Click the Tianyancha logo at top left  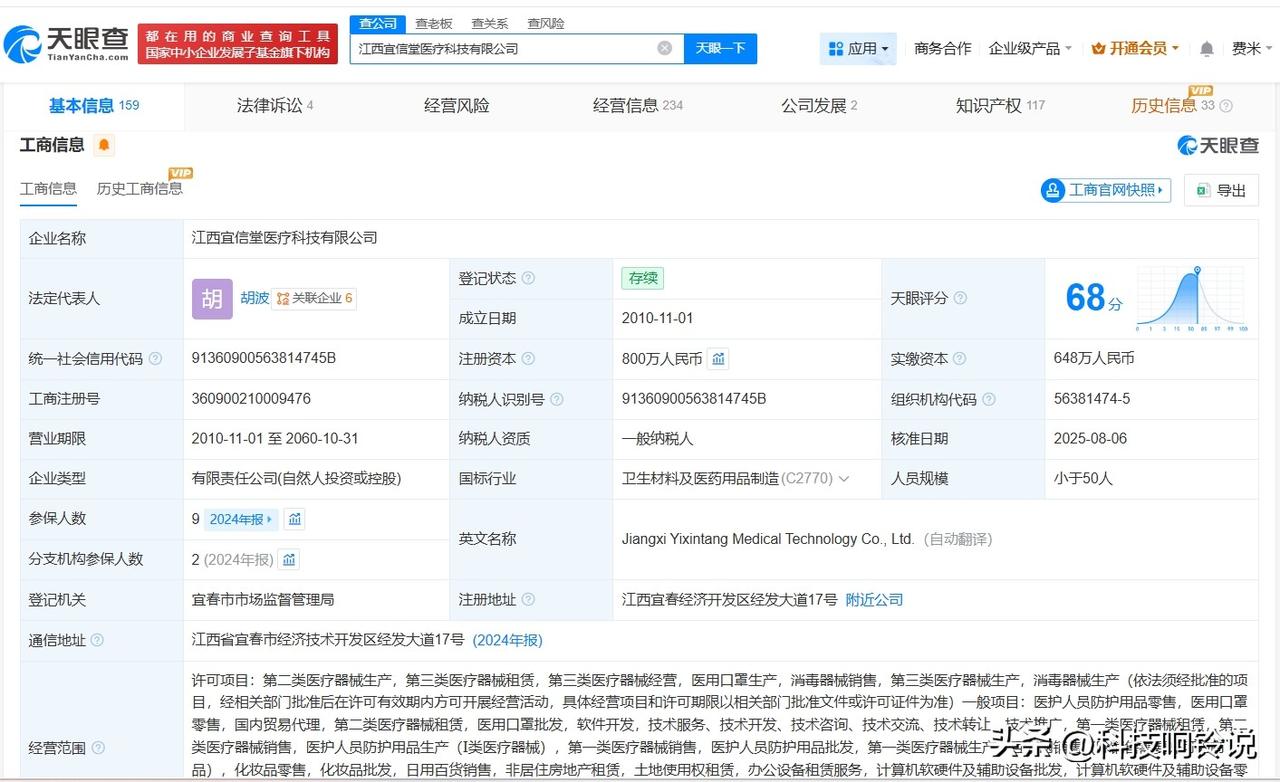pyautogui.click(x=66, y=43)
